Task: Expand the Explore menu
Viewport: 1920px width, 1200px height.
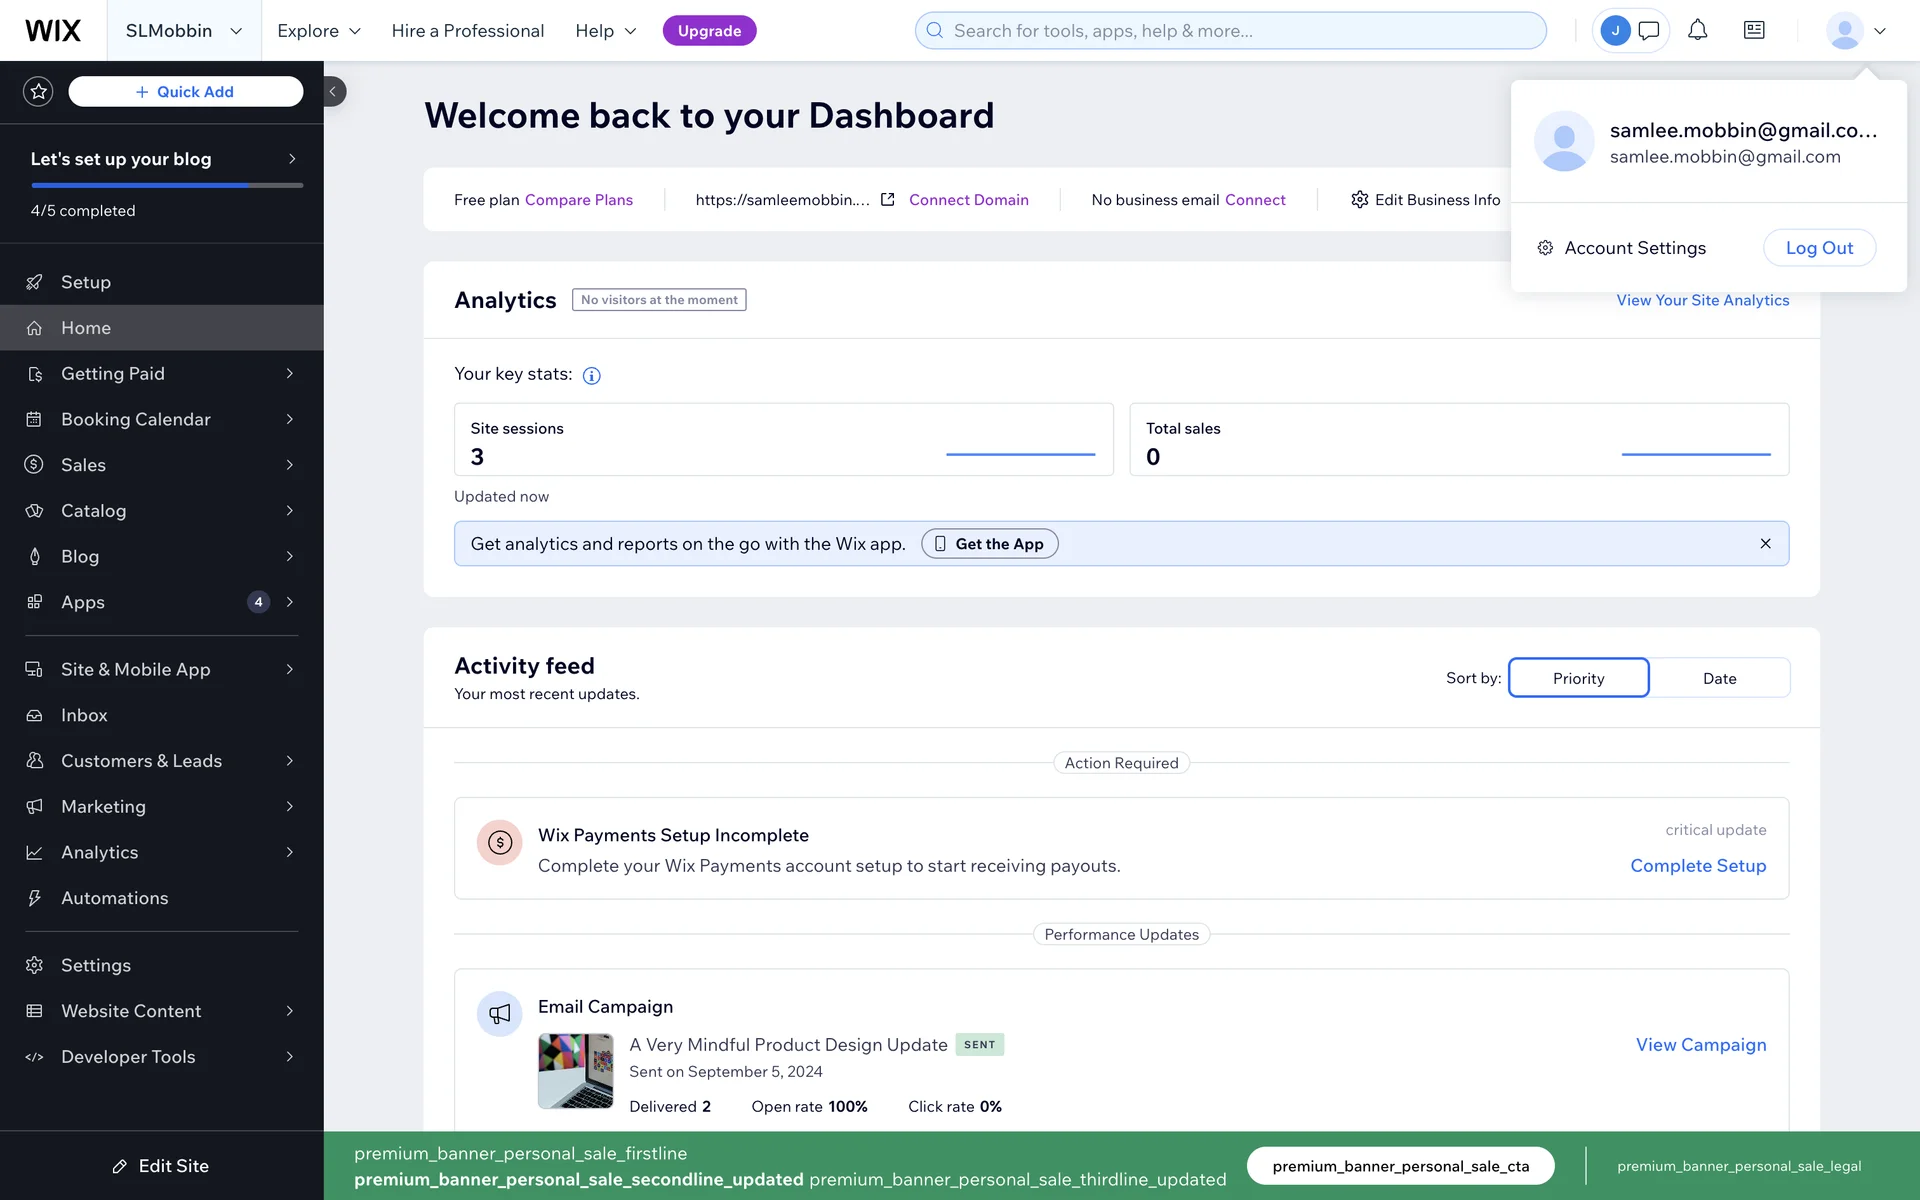Action: click(318, 31)
